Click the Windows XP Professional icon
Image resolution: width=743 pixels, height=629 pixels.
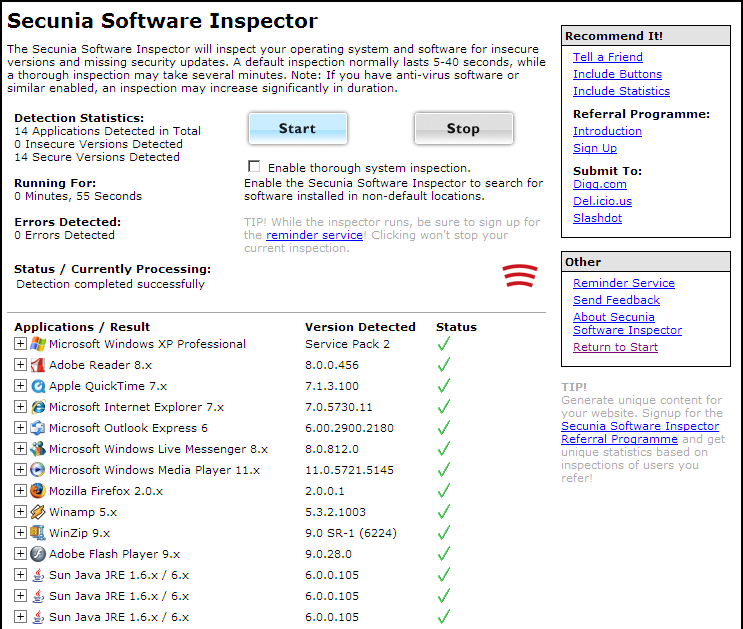(38, 344)
